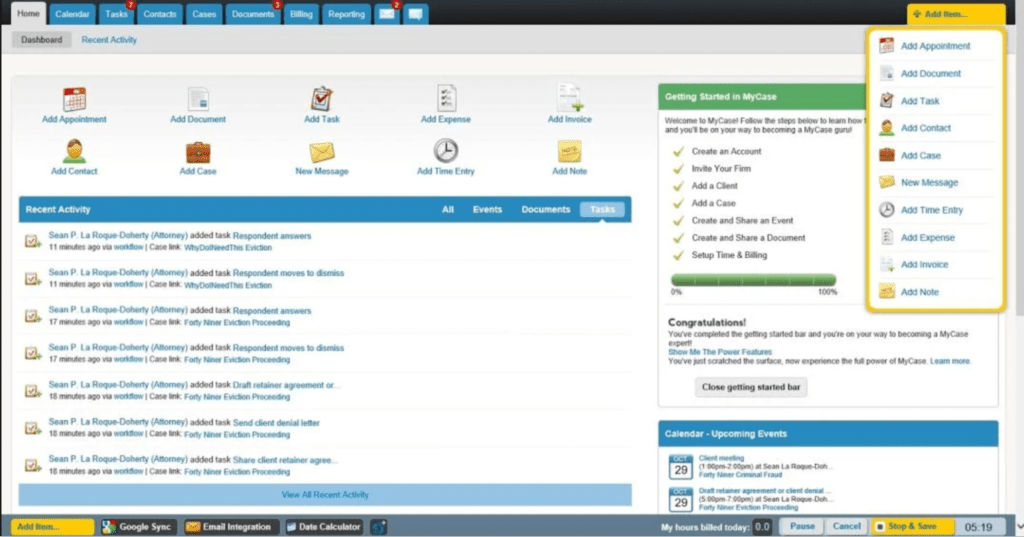Viewport: 1024px width, 537px height.
Task: Open Client meeting event link
Action: 721,458
